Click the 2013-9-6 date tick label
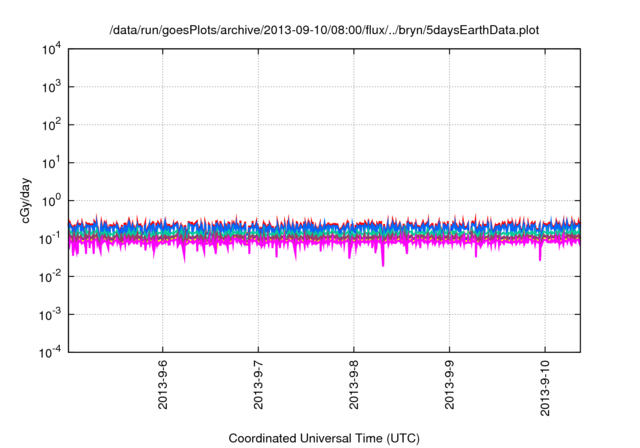640x448 pixels. point(162,385)
